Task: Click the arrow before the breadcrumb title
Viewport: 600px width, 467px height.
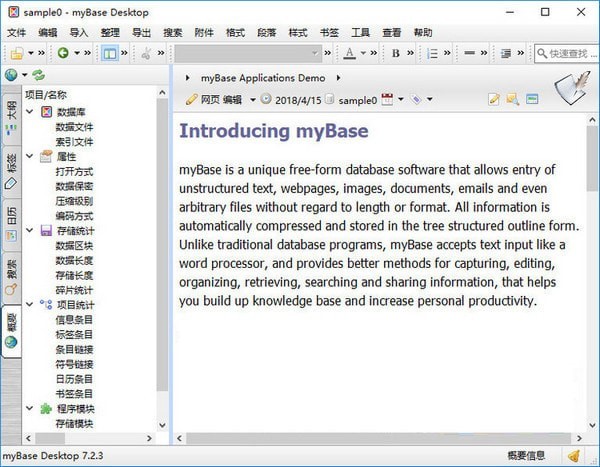Action: (x=188, y=78)
